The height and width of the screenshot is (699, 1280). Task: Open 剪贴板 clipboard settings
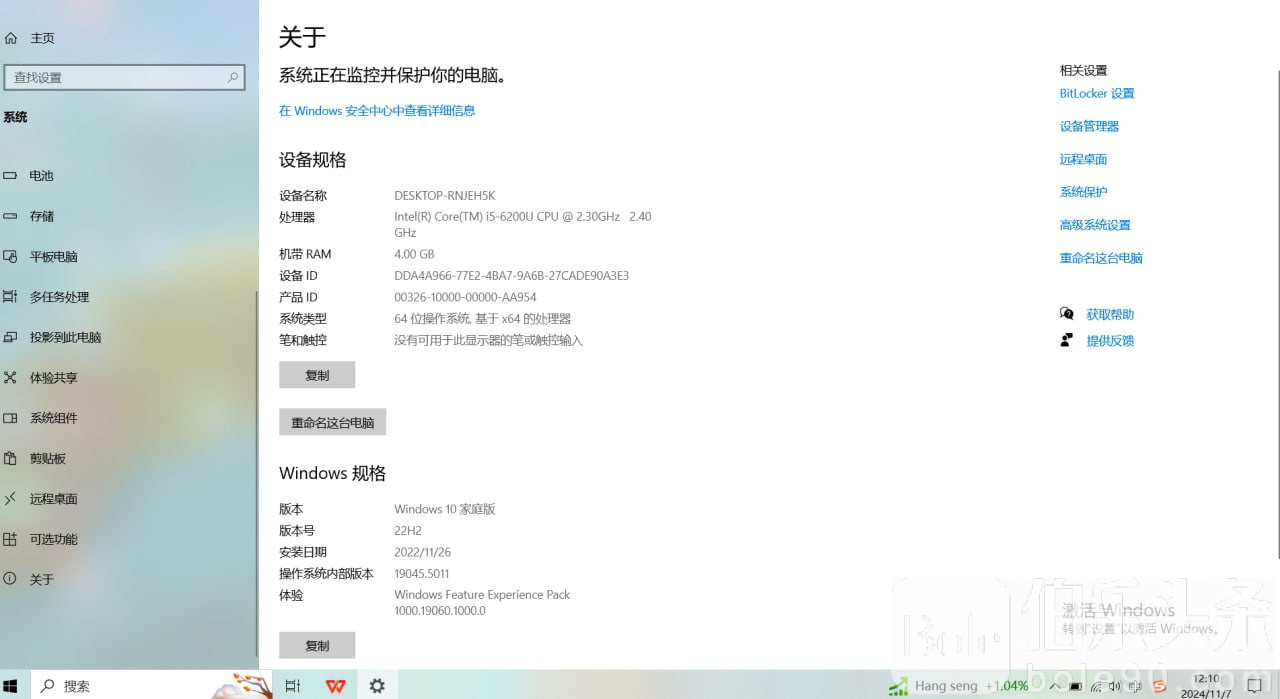point(47,459)
